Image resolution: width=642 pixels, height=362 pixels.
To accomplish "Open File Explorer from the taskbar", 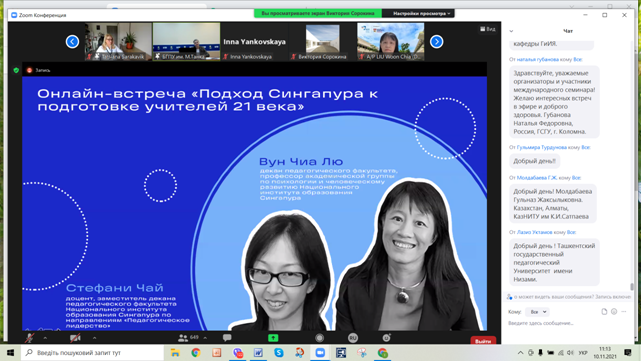I will (x=175, y=353).
